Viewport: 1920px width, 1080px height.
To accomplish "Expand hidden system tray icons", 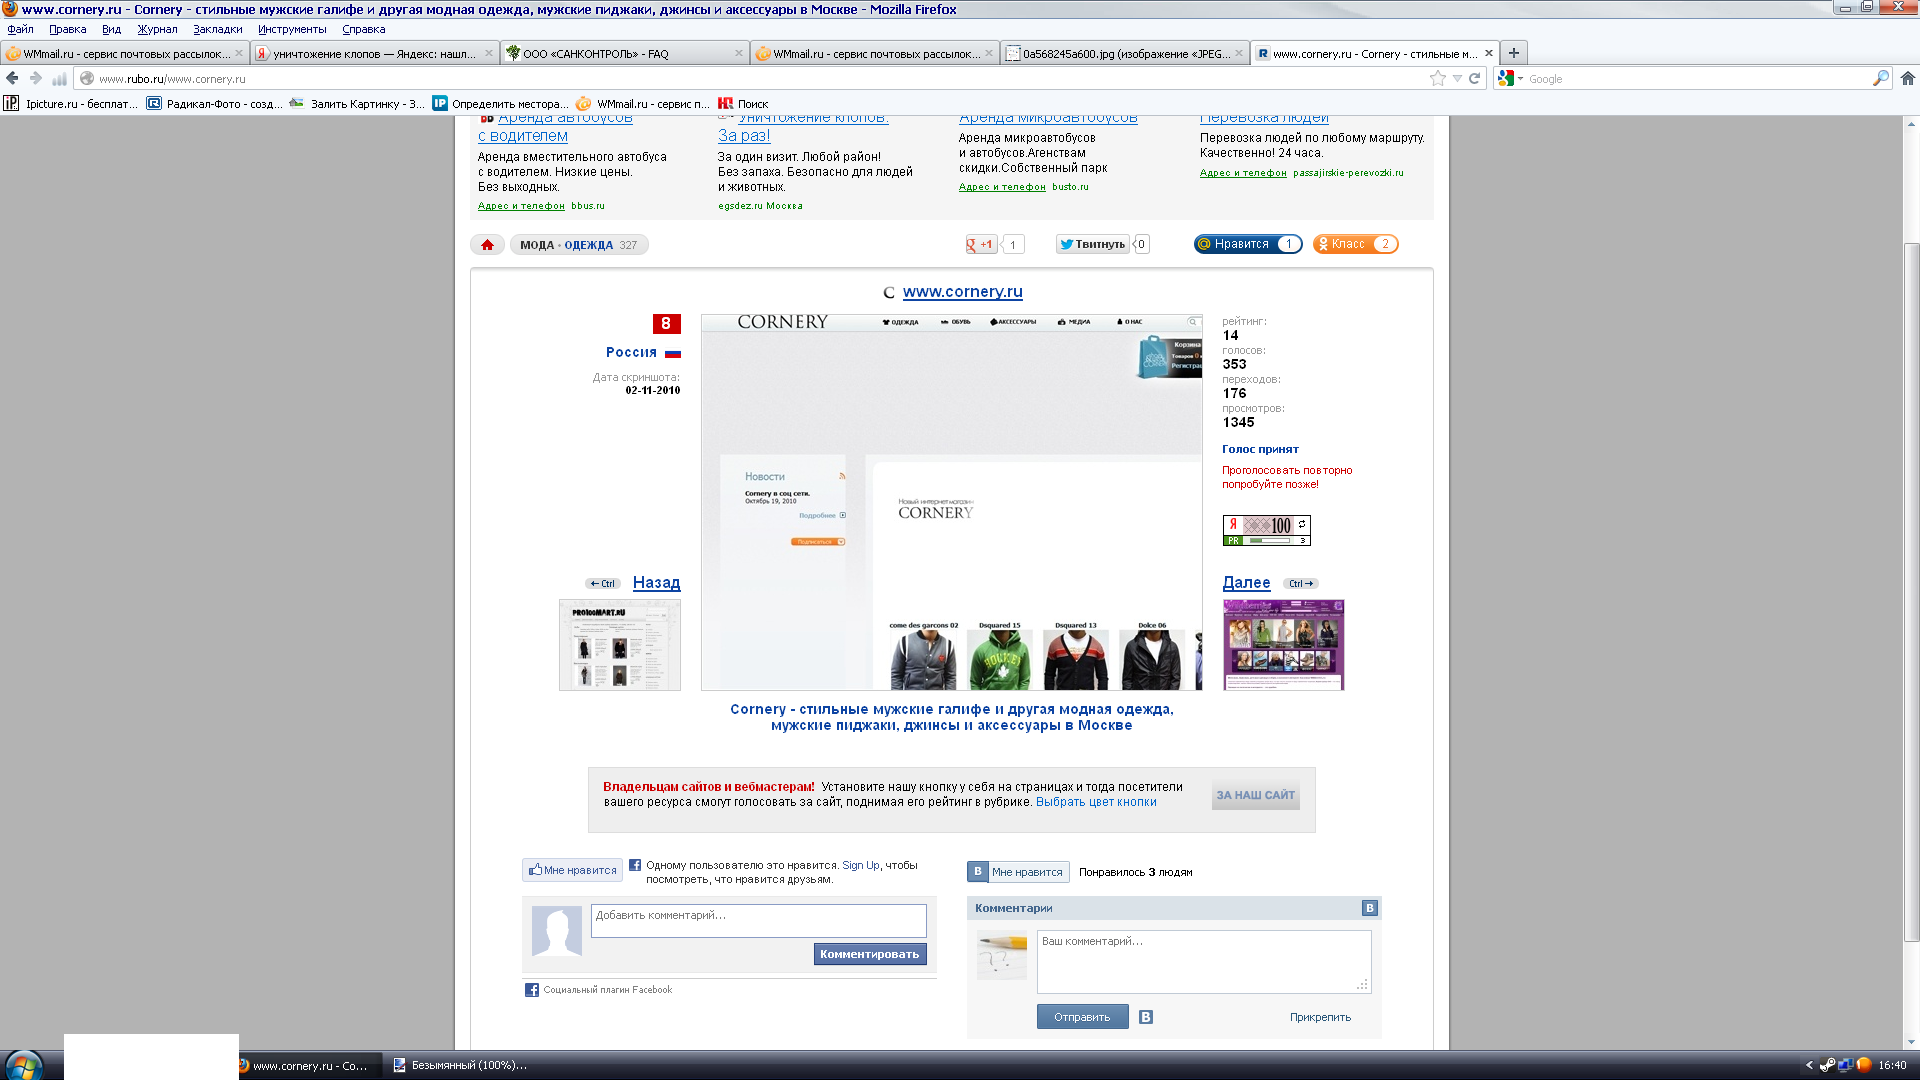I will [x=1808, y=1065].
